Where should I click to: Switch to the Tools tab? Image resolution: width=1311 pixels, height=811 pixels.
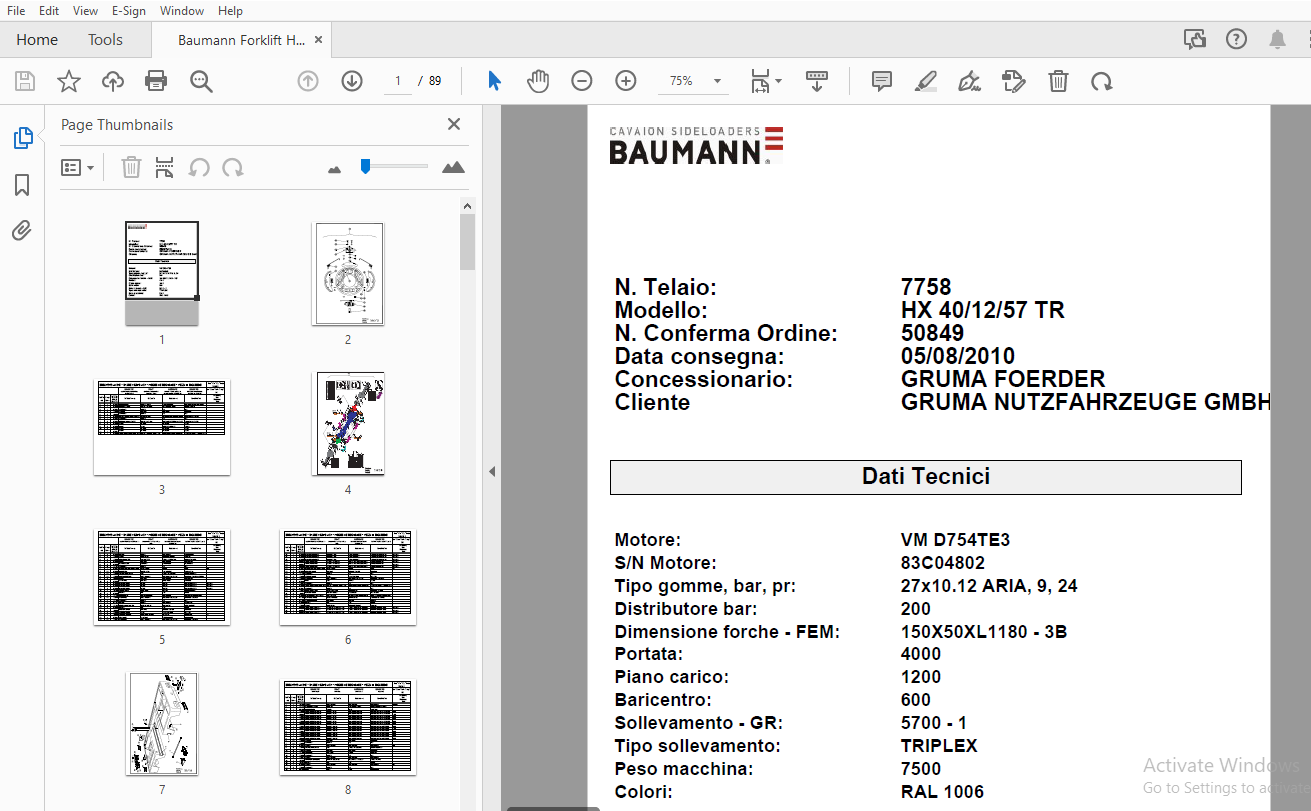(x=105, y=40)
